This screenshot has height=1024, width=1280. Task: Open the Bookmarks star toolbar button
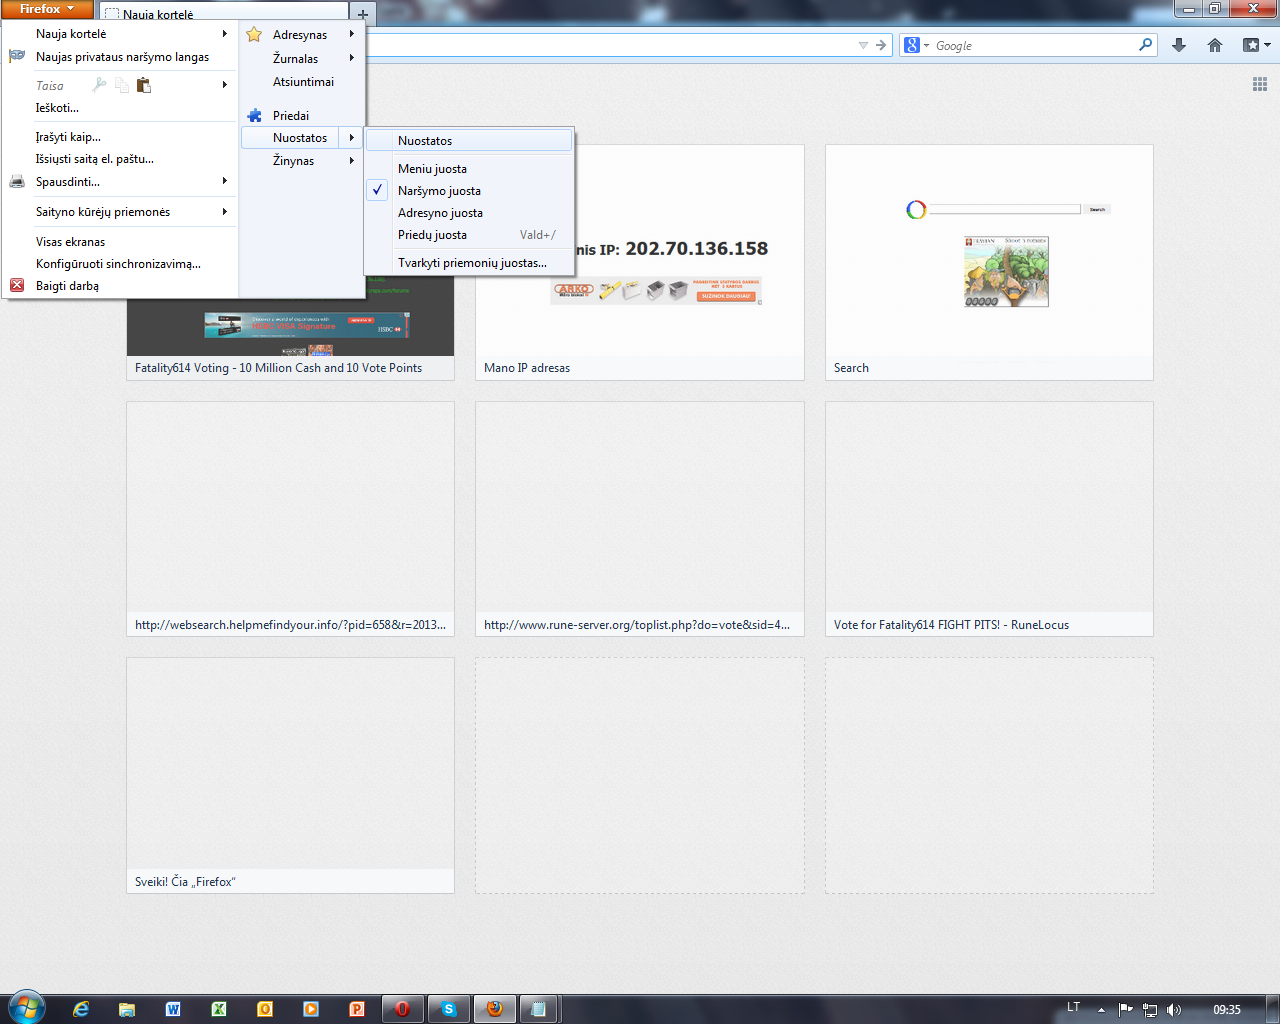click(x=1255, y=45)
